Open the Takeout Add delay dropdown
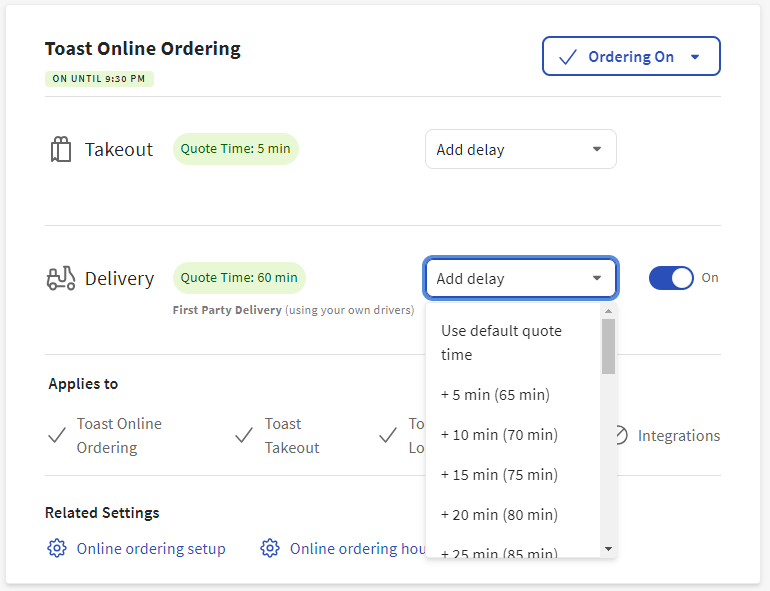The image size is (770, 591). coord(520,149)
